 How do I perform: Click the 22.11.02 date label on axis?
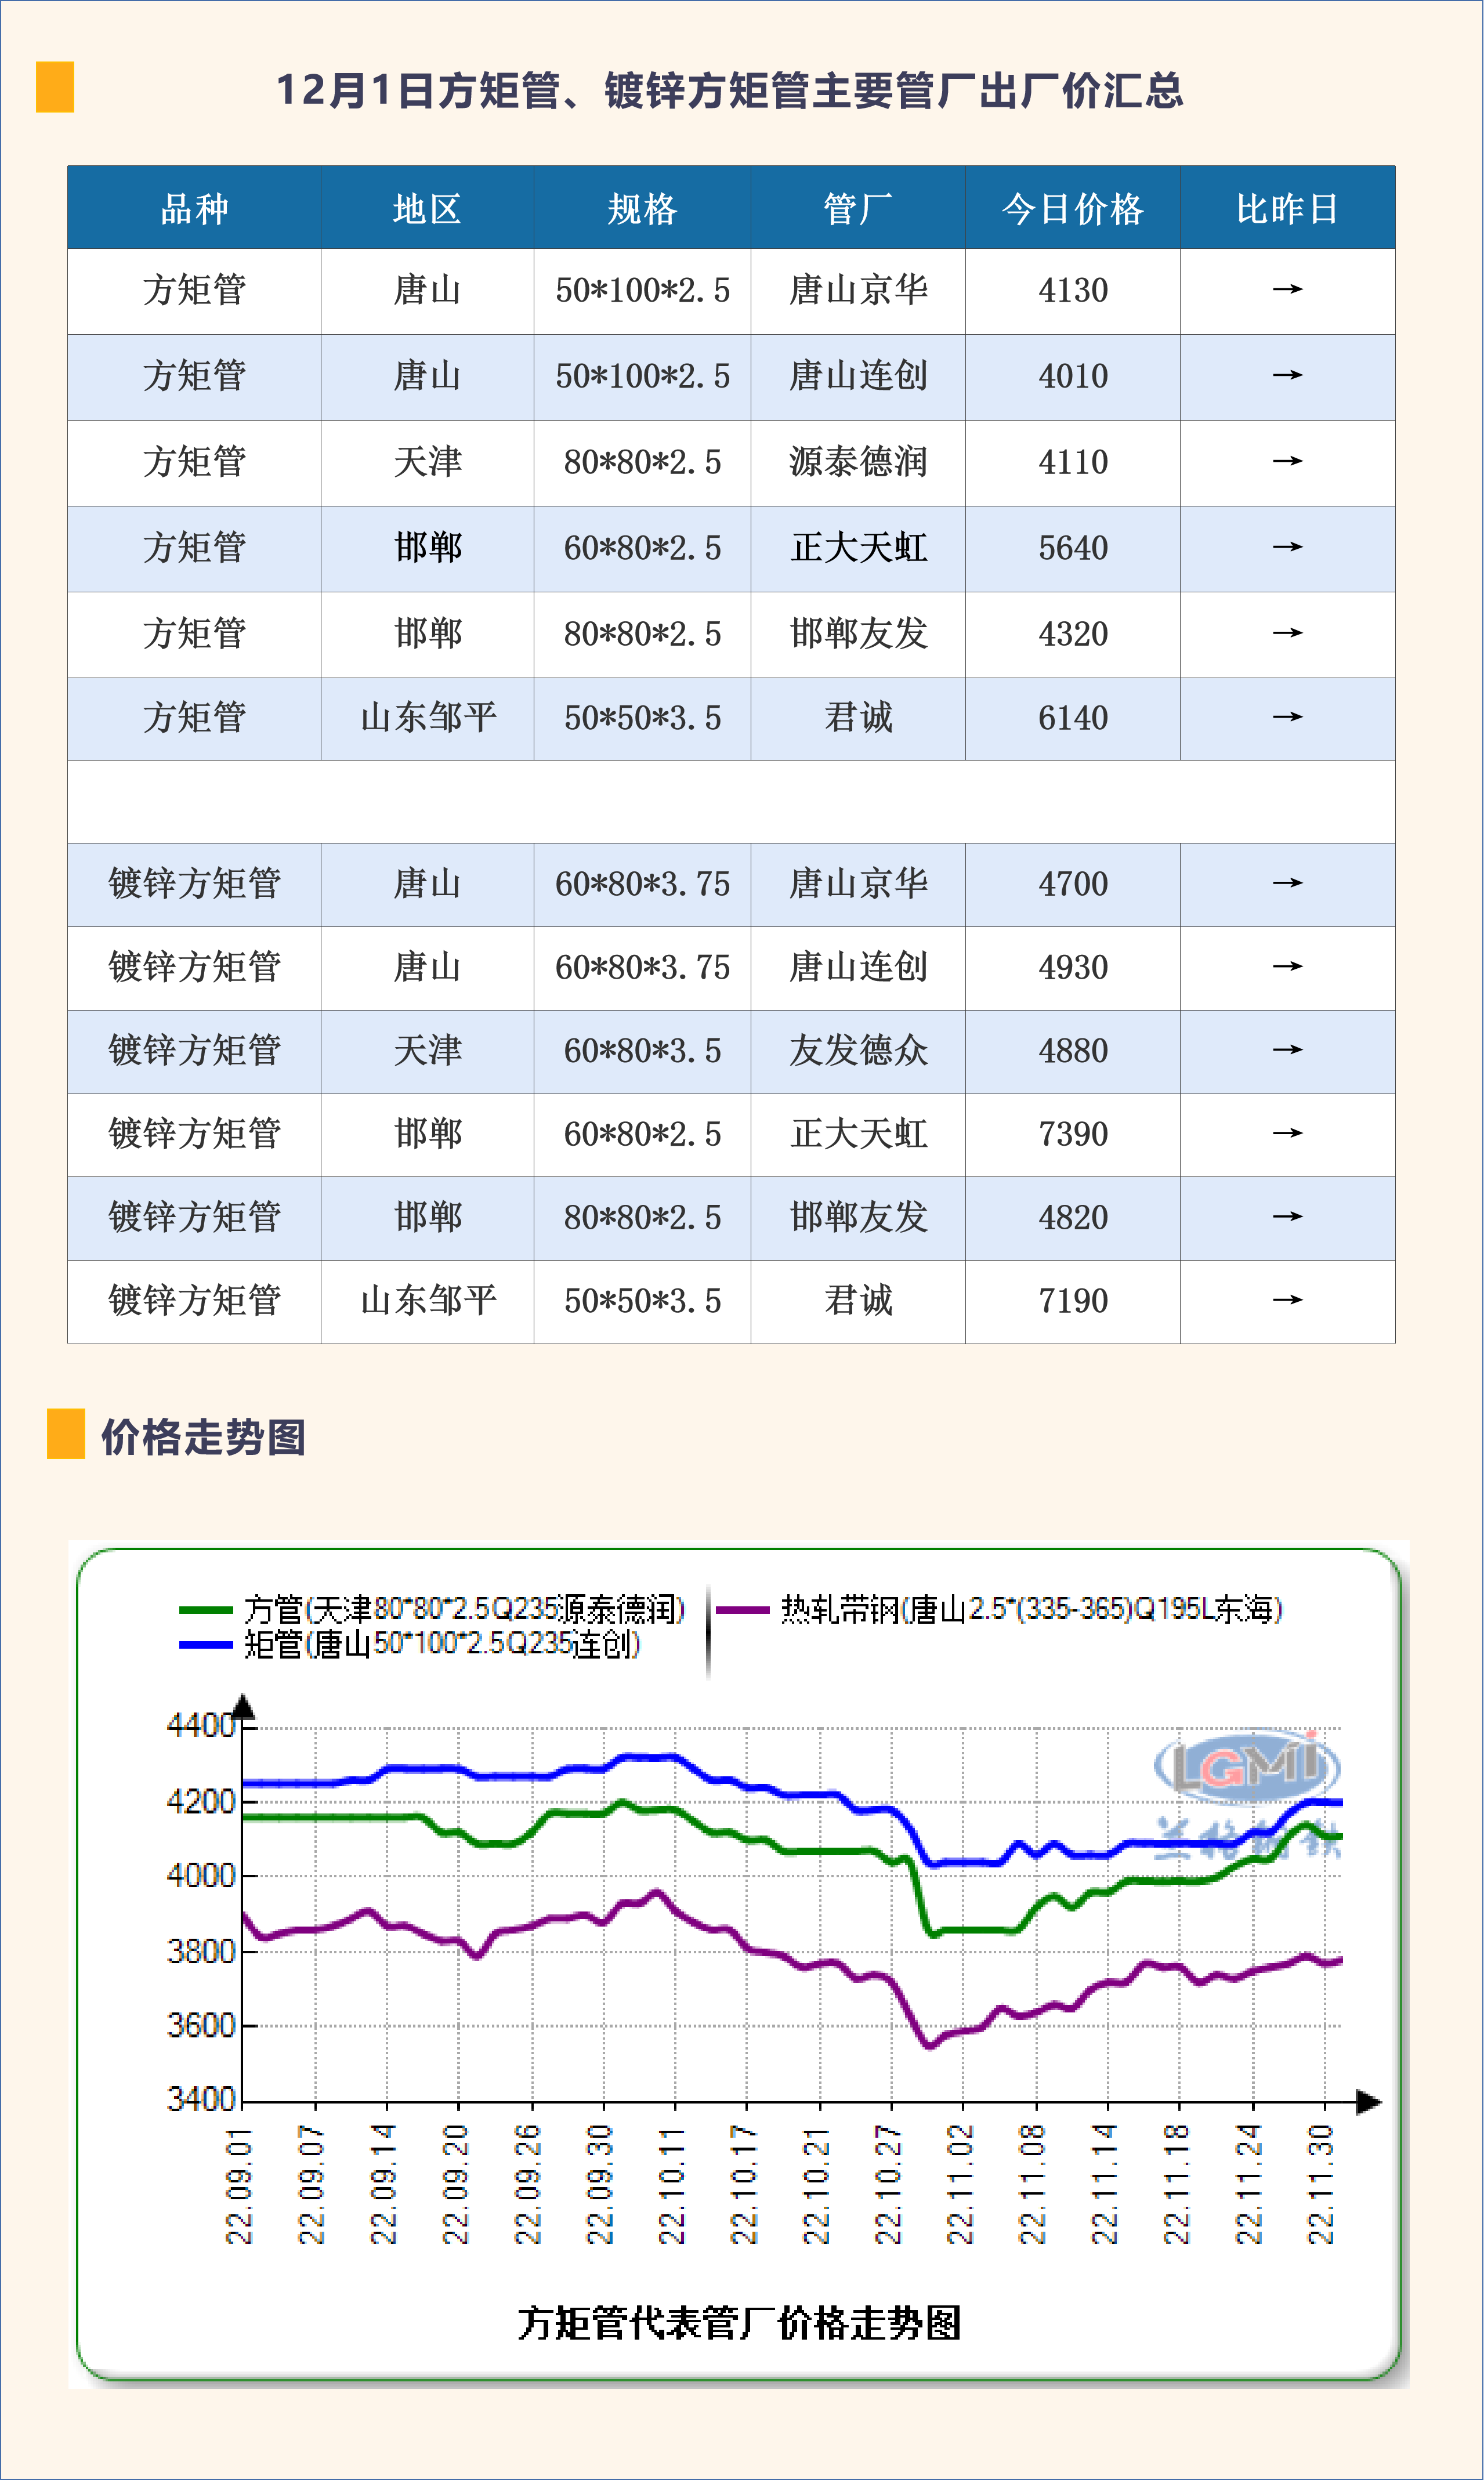tap(960, 2185)
